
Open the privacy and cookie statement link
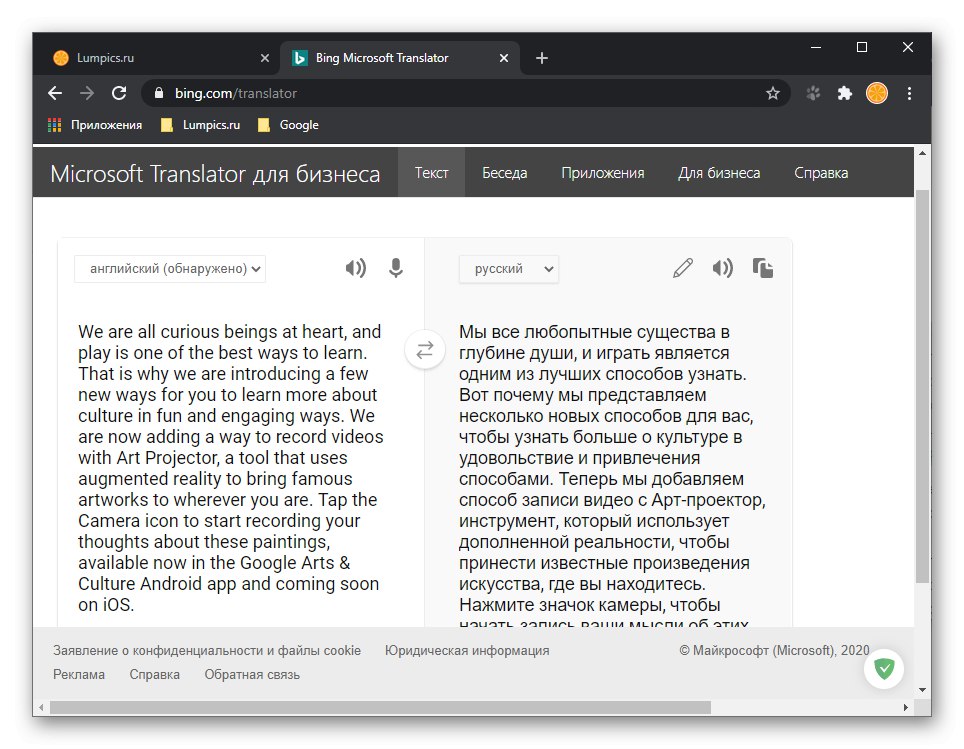(207, 651)
